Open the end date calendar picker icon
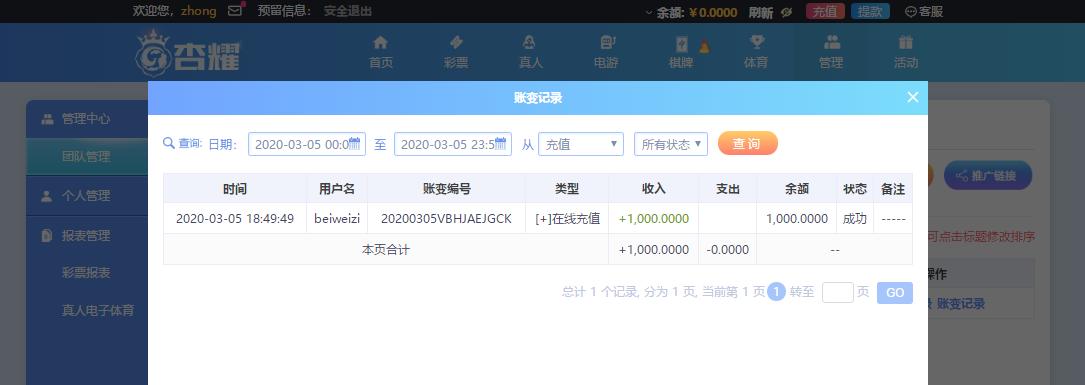Screen dimensions: 1085x385 pos(500,144)
